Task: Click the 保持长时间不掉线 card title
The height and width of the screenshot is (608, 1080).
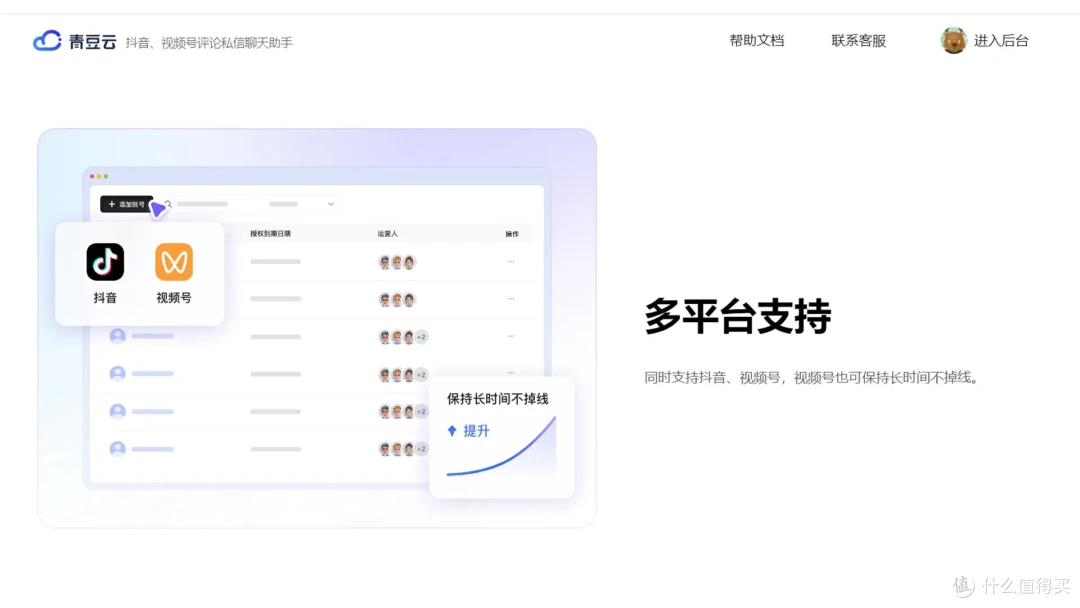Action: (x=498, y=399)
